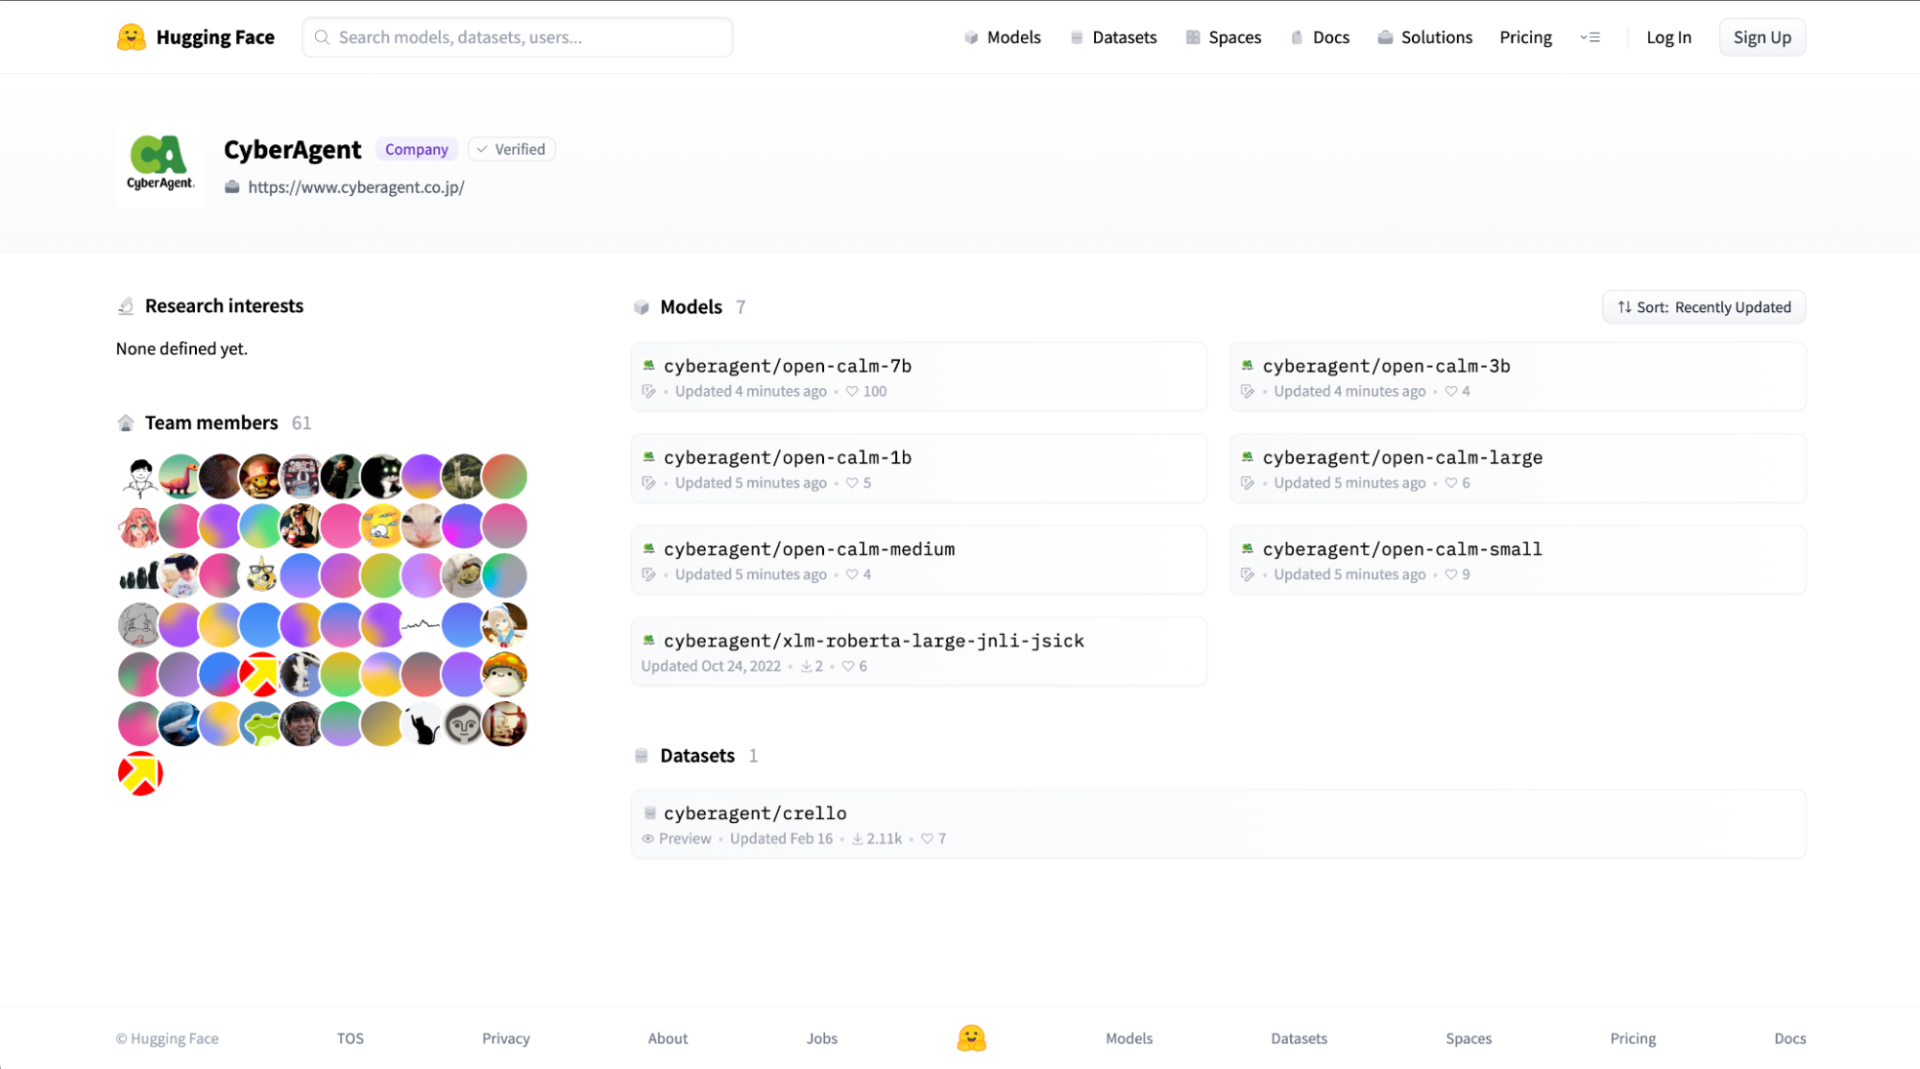Click the Datasets icon in the navbar
Image resolution: width=1920 pixels, height=1069 pixels.
1076,37
